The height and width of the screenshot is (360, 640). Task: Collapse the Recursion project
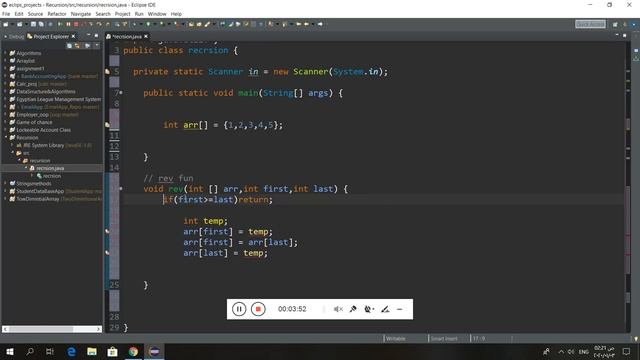(5, 138)
